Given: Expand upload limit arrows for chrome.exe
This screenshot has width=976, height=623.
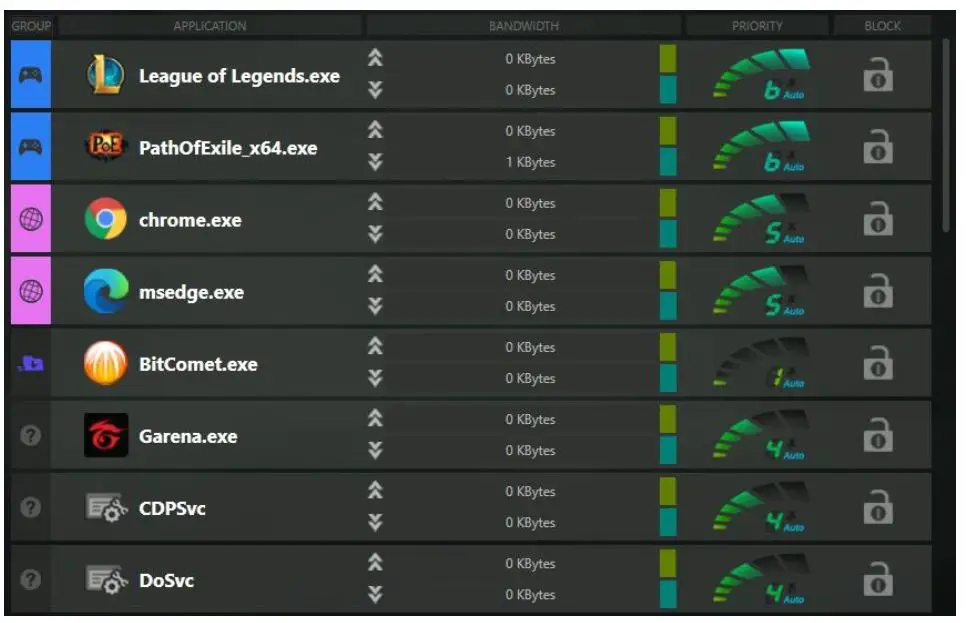Looking at the screenshot, I should point(377,203).
